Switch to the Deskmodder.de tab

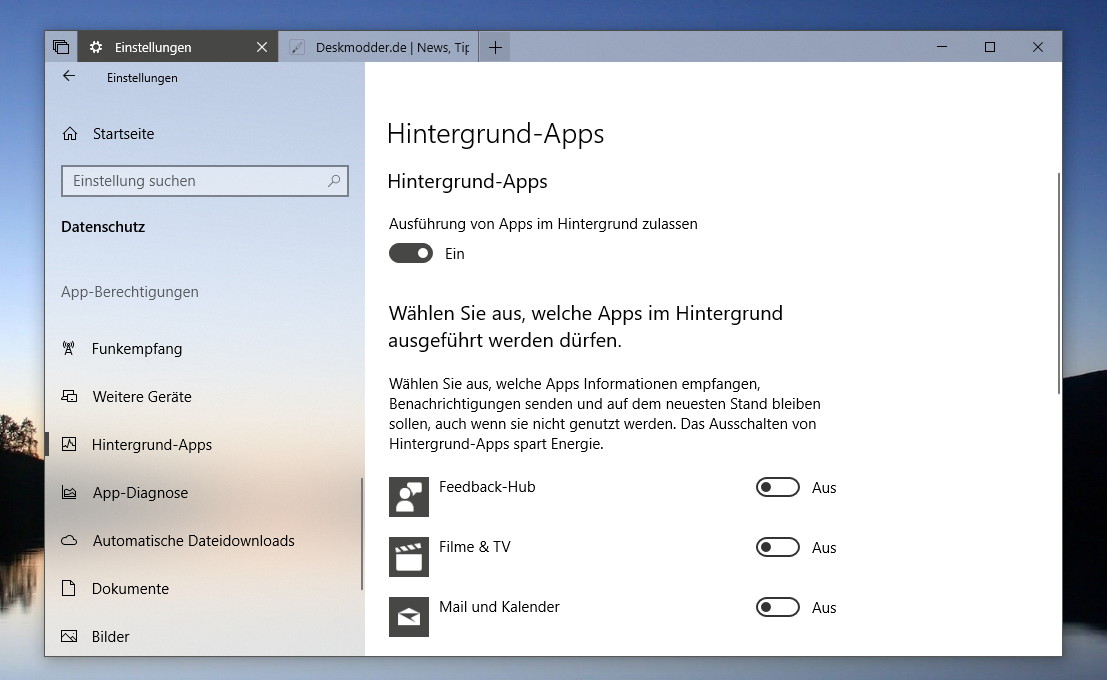(379, 47)
